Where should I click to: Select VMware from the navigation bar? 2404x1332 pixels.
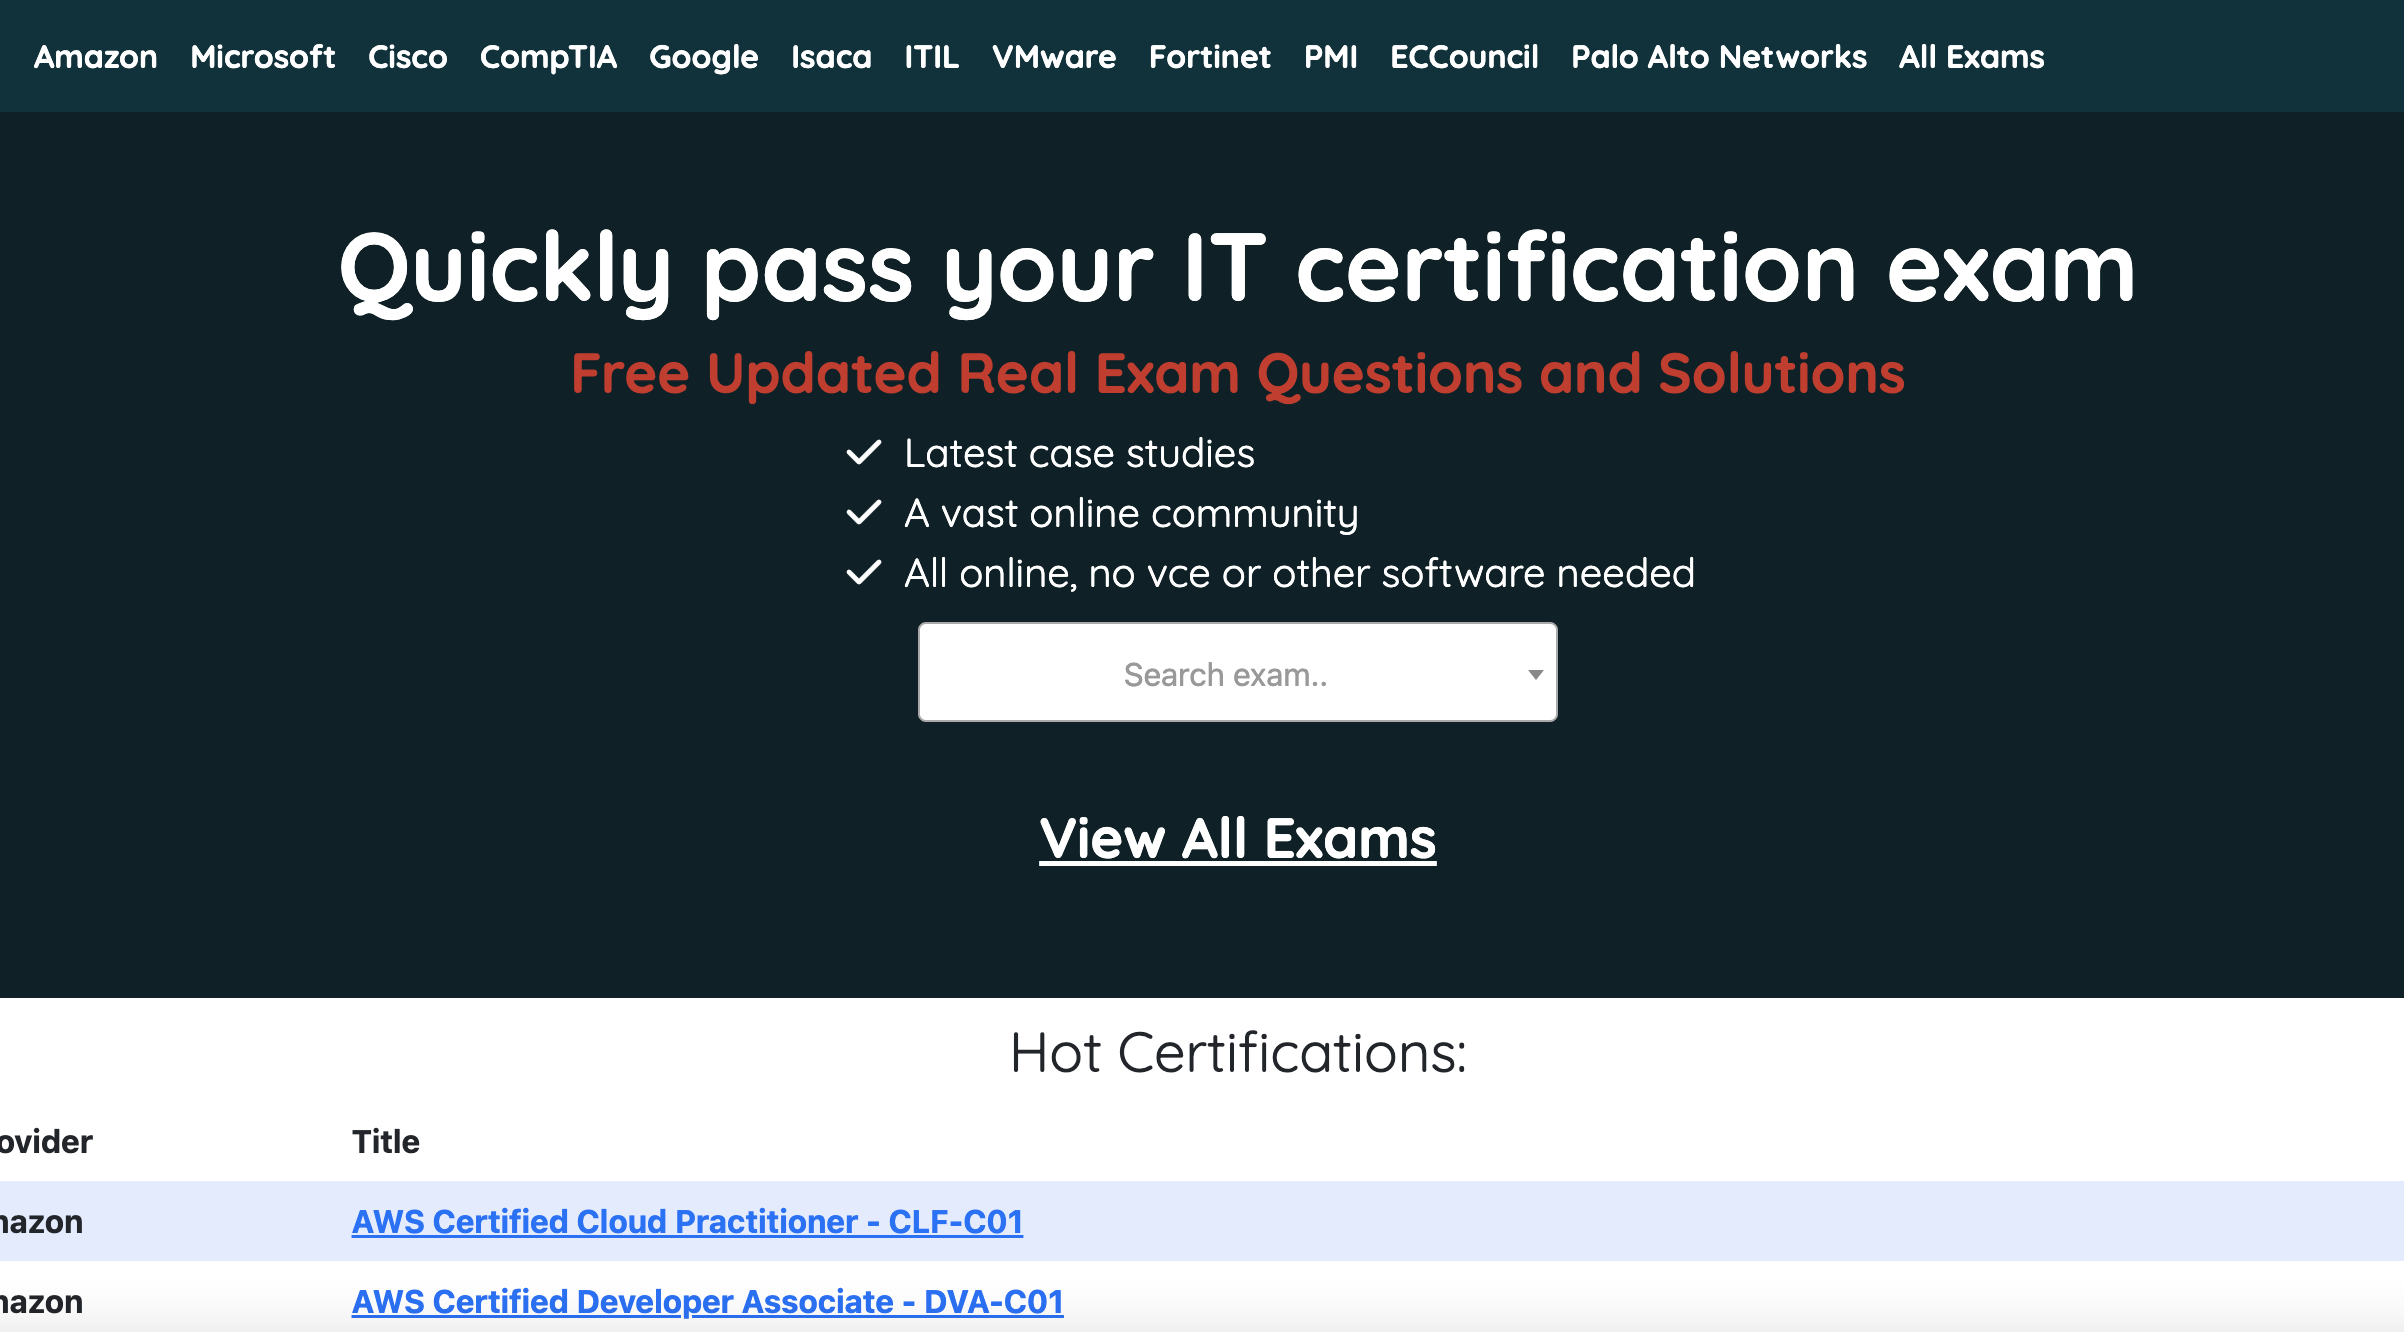click(x=1051, y=56)
